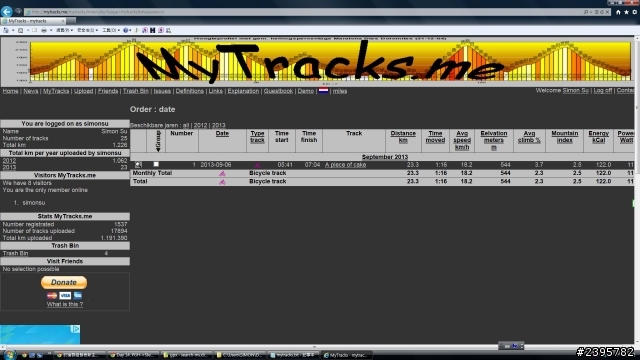The width and height of the screenshot is (640, 360).
Task: Click the favorites star icon at top right
Action: click(626, 12)
